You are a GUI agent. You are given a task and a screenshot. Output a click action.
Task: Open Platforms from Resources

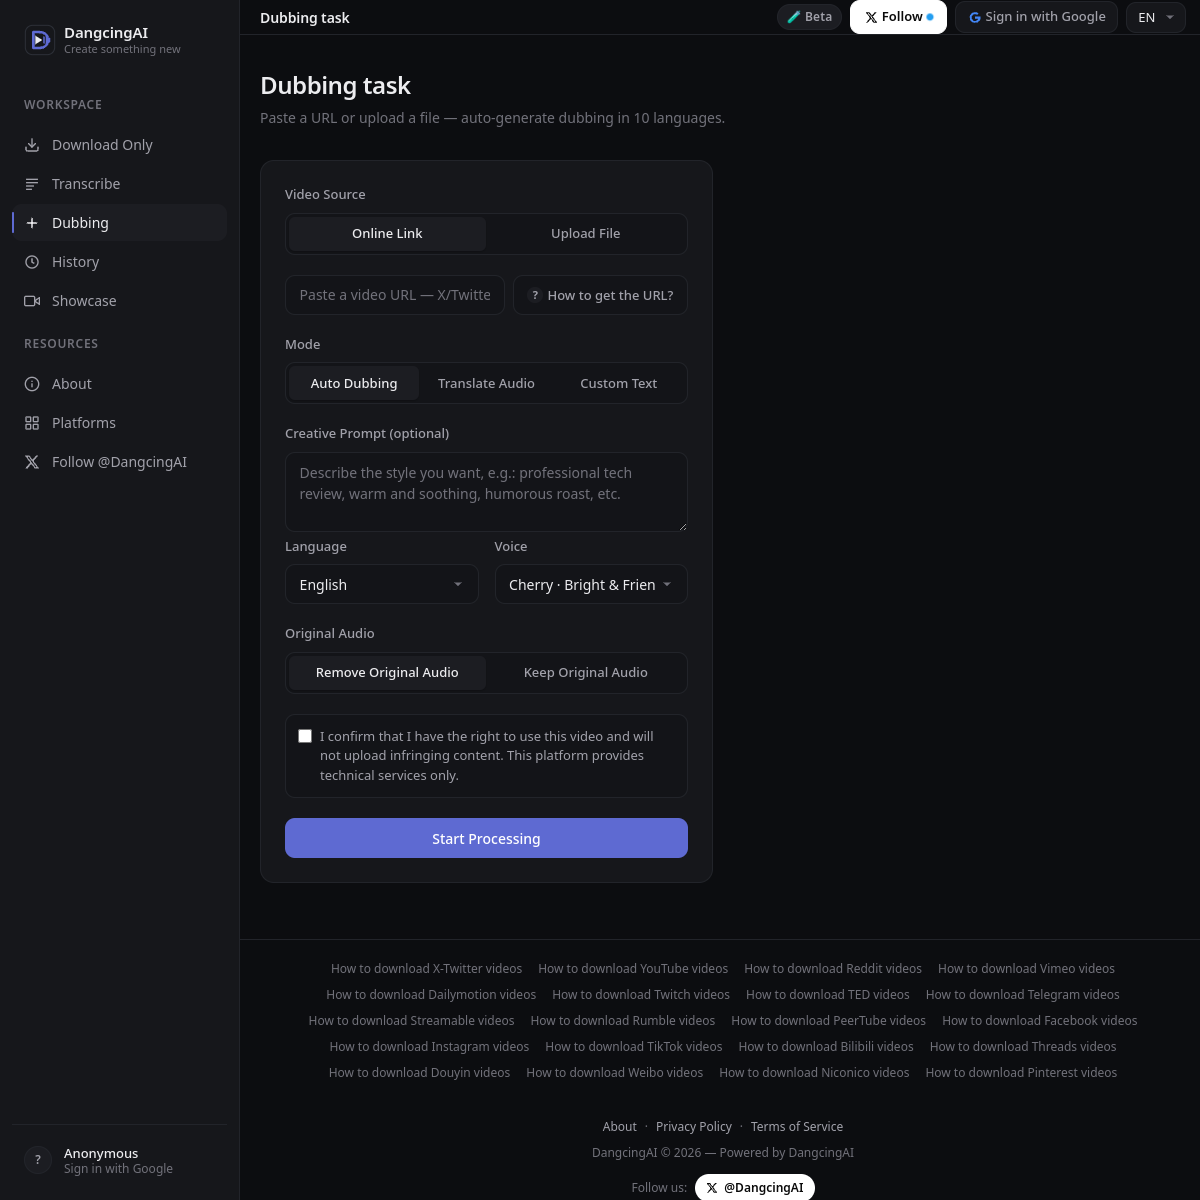pos(120,423)
